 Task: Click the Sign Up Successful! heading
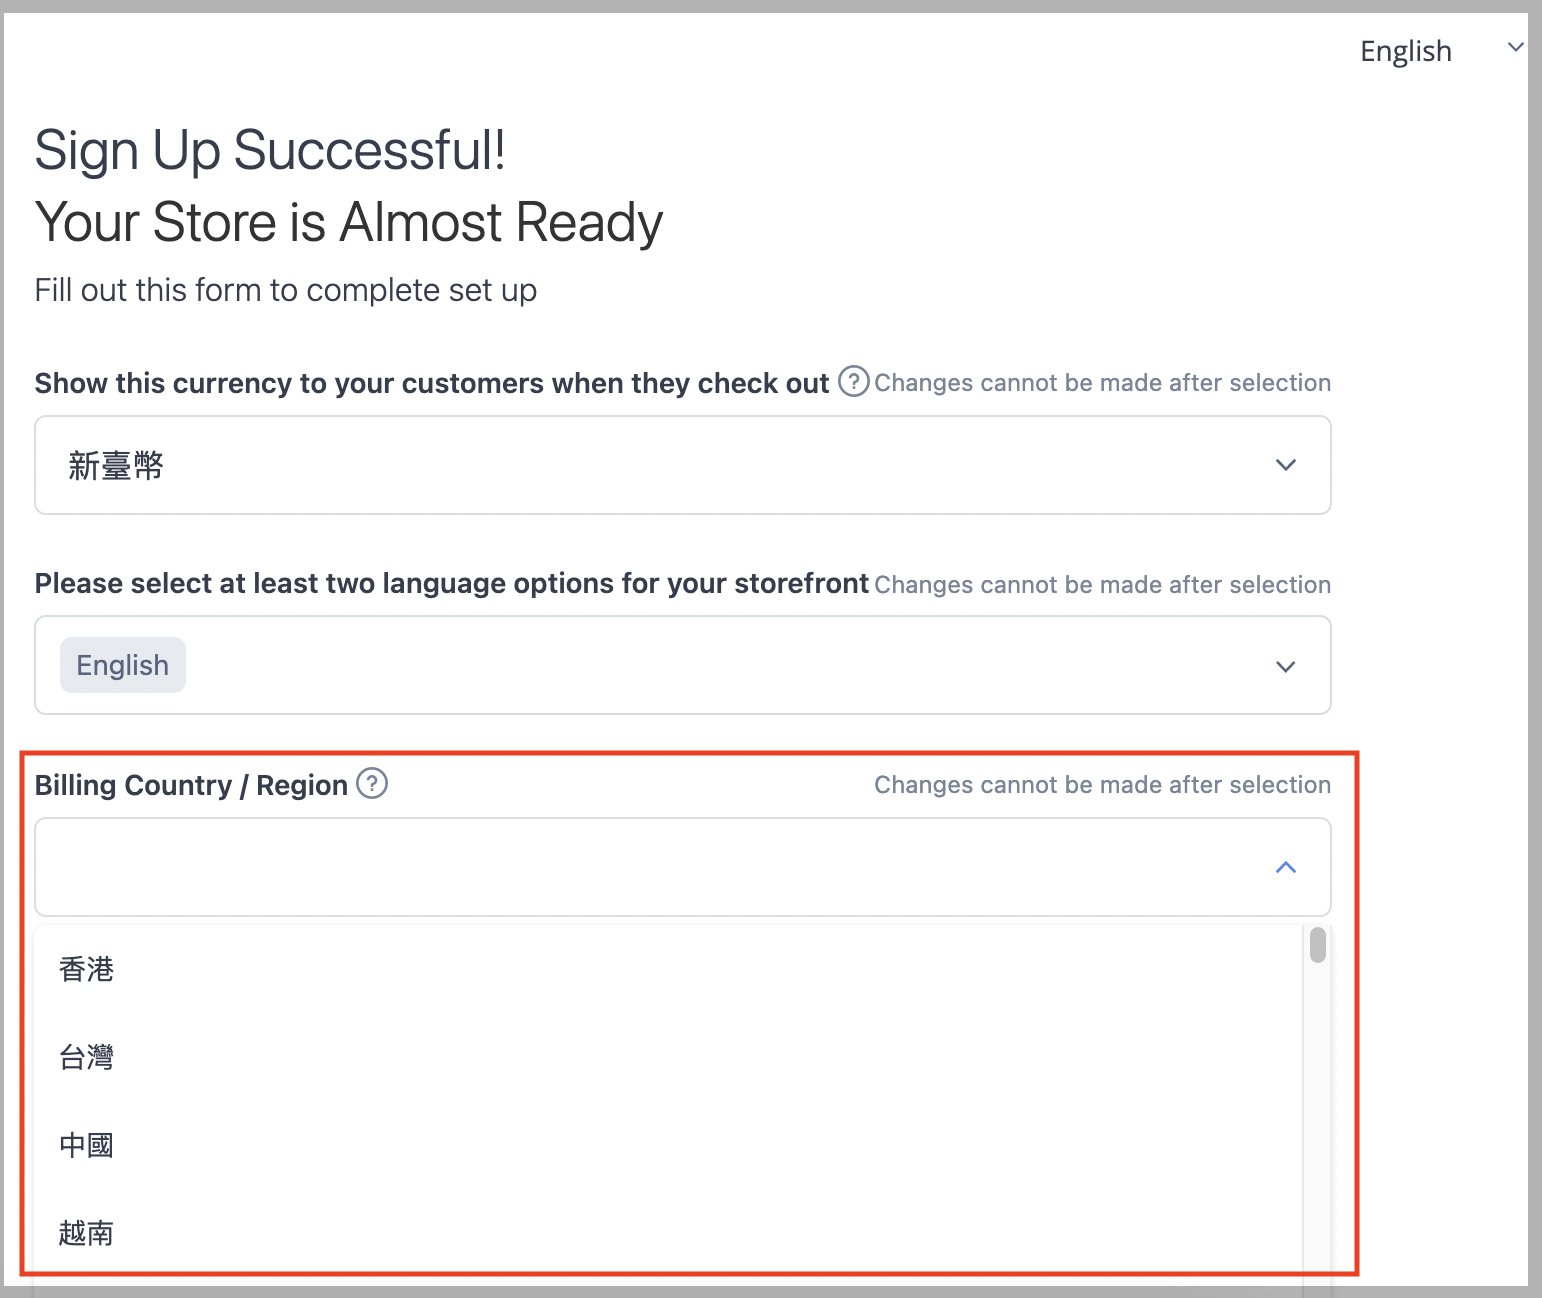click(x=270, y=150)
